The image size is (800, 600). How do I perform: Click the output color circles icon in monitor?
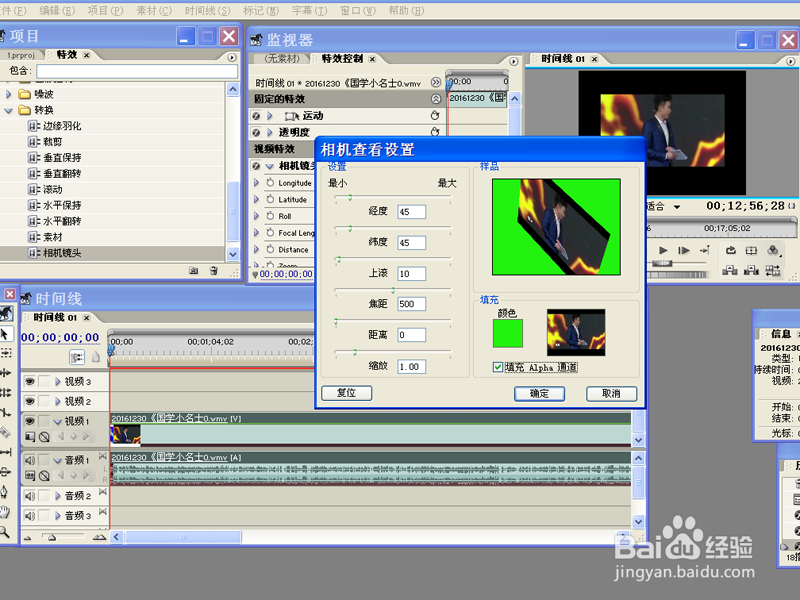point(773,251)
